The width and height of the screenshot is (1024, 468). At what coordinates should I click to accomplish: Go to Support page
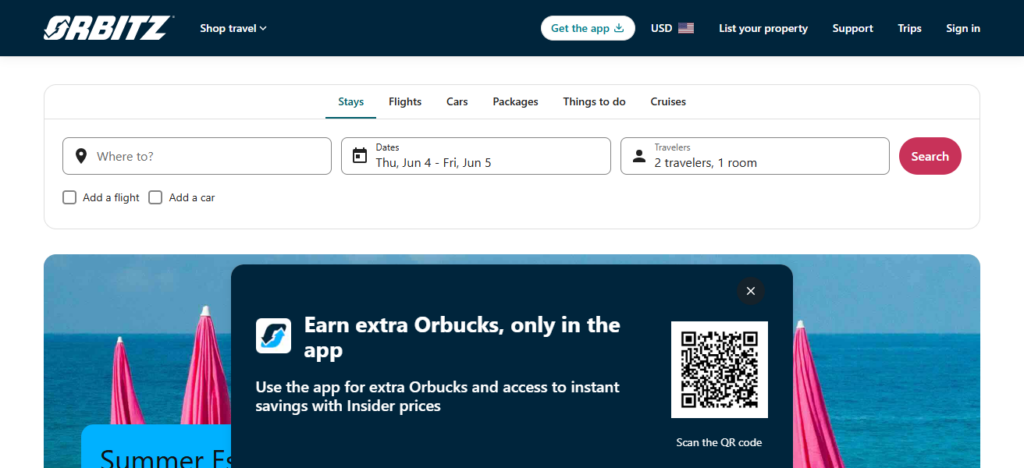[x=852, y=28]
